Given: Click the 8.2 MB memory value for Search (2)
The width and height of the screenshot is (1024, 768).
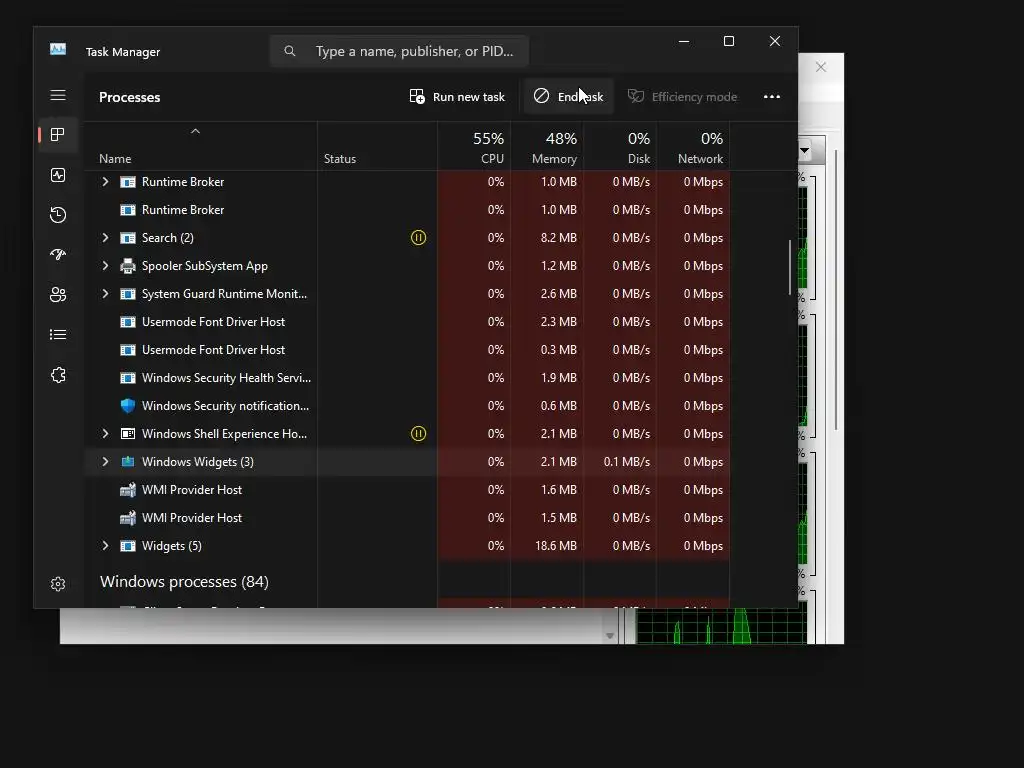Looking at the screenshot, I should point(558,238).
